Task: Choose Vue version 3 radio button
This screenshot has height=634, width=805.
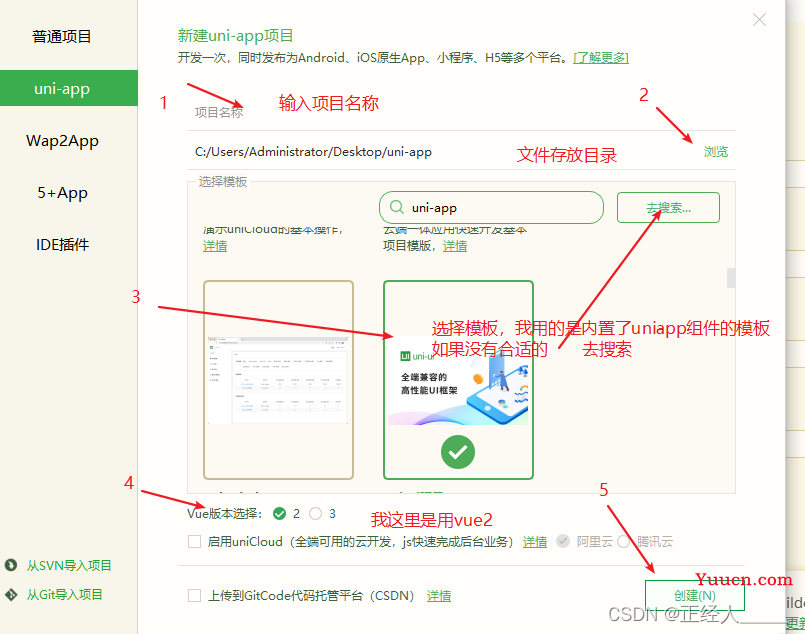Action: [316, 513]
